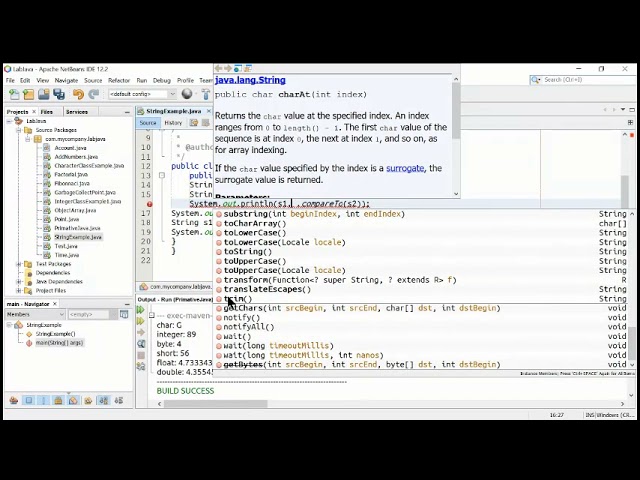Toggle Show Fields filter in Navigator
The image size is (640, 480).
click(x=29, y=400)
